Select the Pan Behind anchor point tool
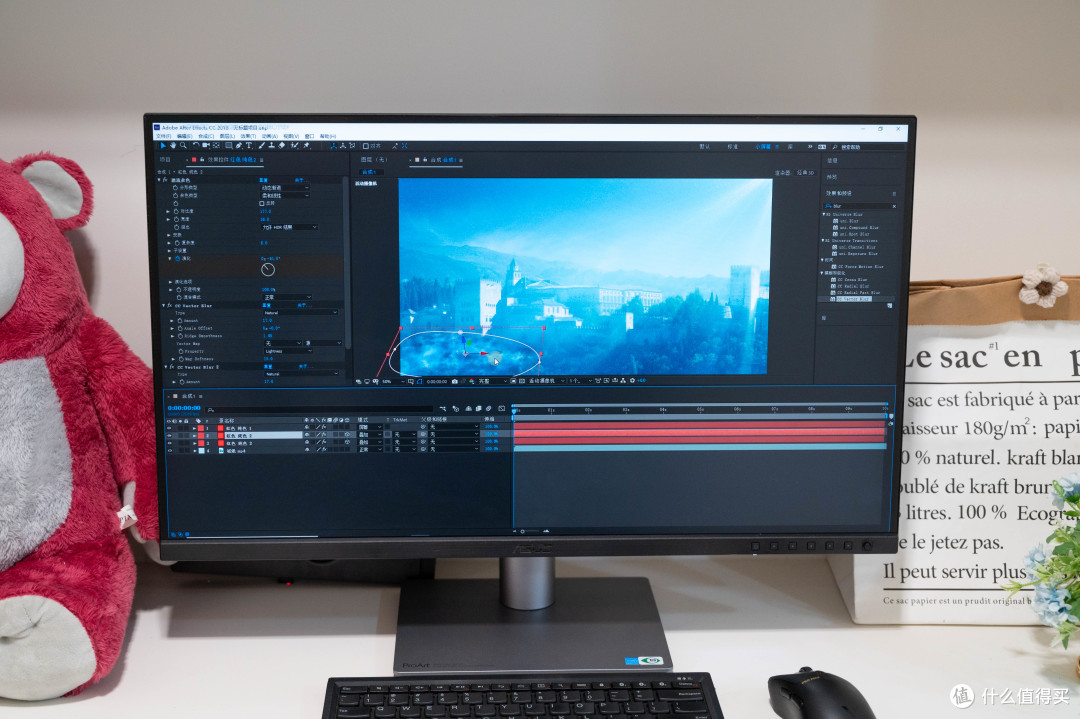The width and height of the screenshot is (1080, 719). (216, 145)
